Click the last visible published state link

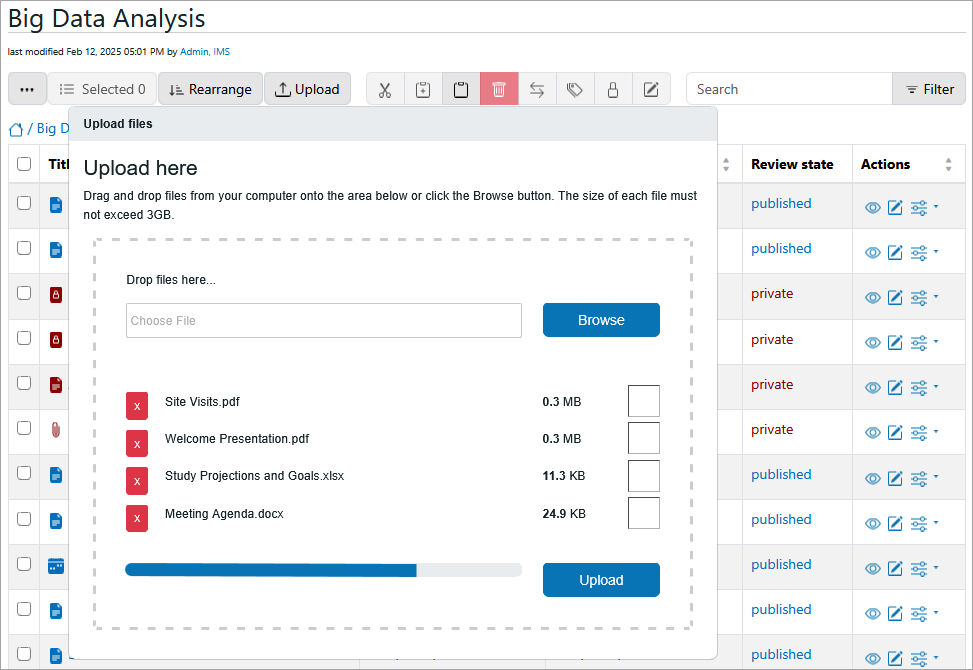tap(781, 654)
